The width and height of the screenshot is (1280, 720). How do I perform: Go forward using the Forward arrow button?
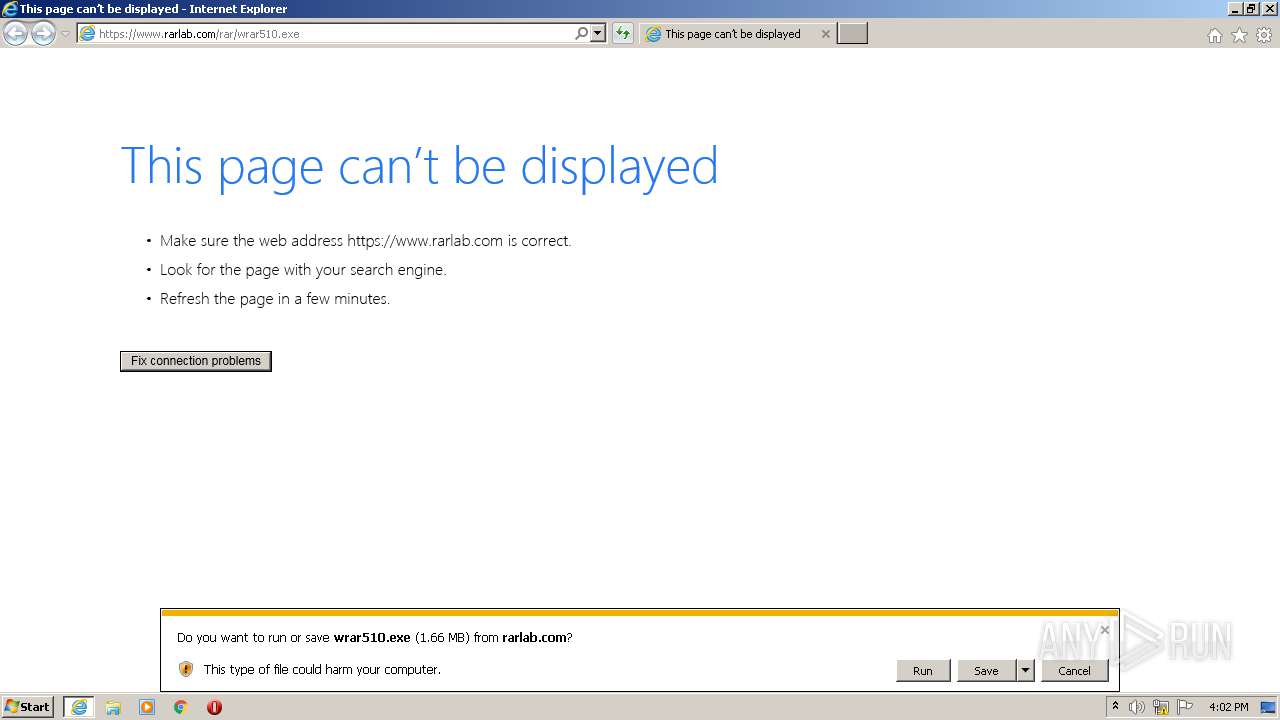click(x=43, y=34)
